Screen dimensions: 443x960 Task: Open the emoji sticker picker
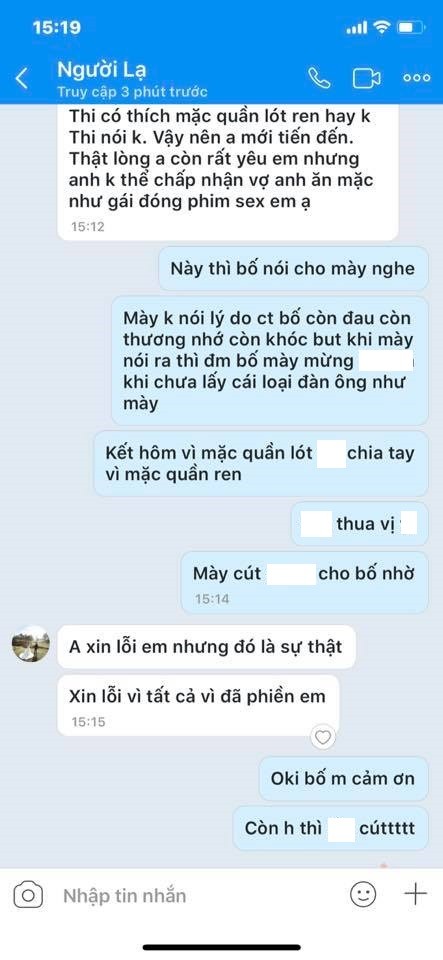pyautogui.click(x=363, y=895)
